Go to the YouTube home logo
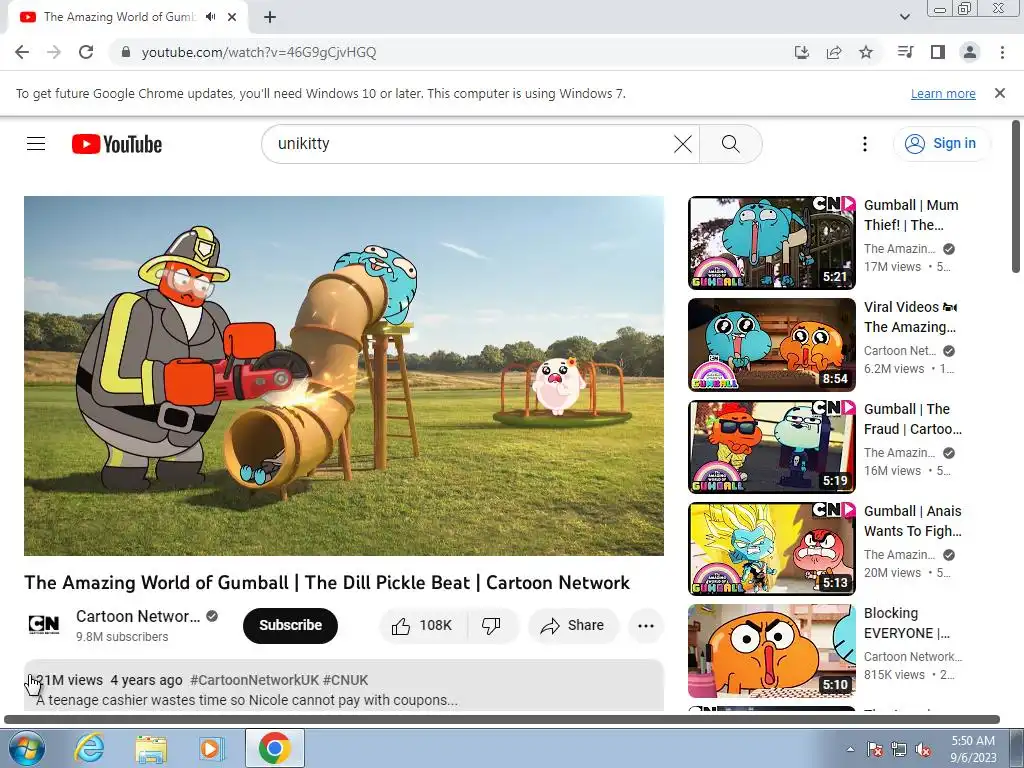The image size is (1024, 768). pos(117,144)
